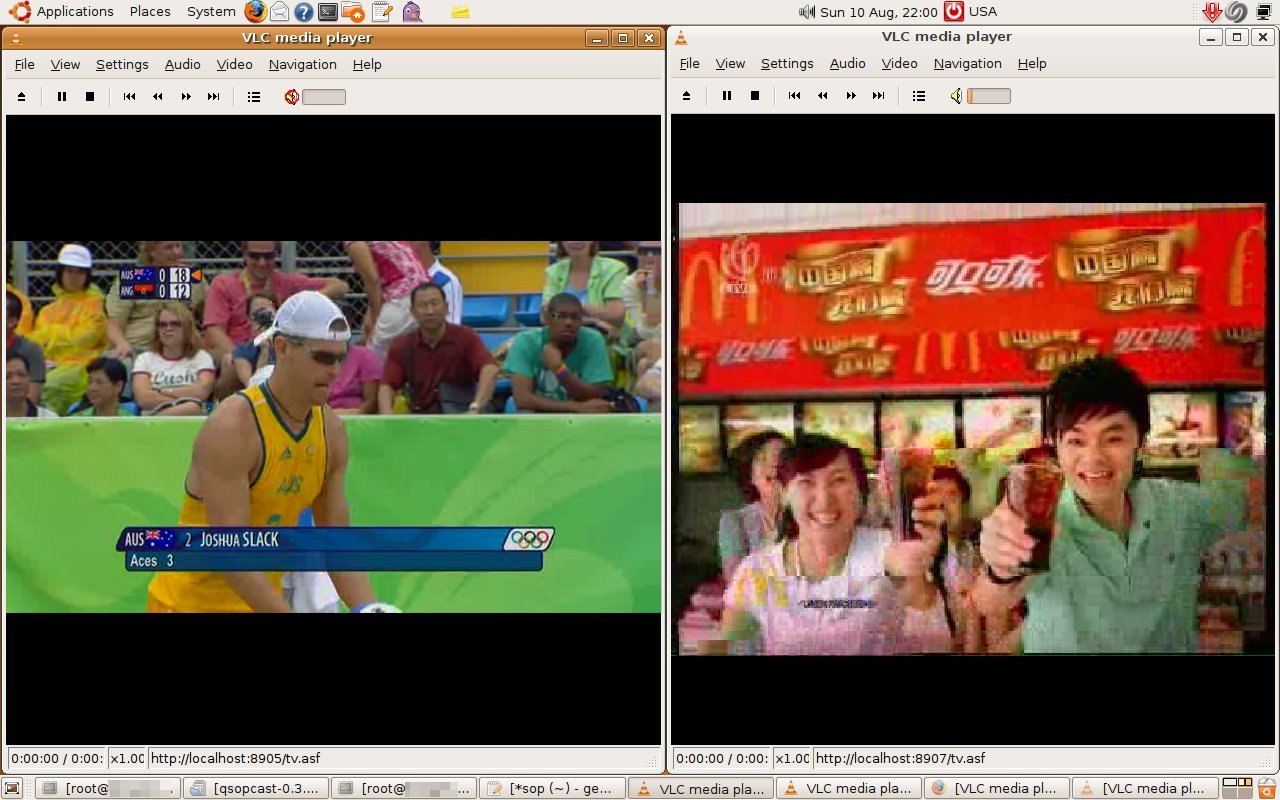The image size is (1280, 800).
Task: Open the playlist in left VLC window
Action: (x=254, y=97)
